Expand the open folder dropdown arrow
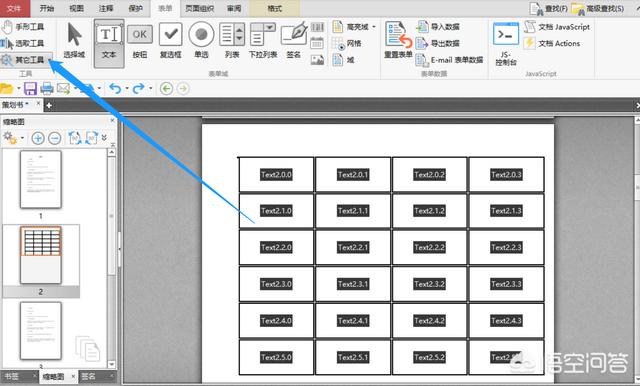Viewport: 640px width, 386px height. [18, 89]
